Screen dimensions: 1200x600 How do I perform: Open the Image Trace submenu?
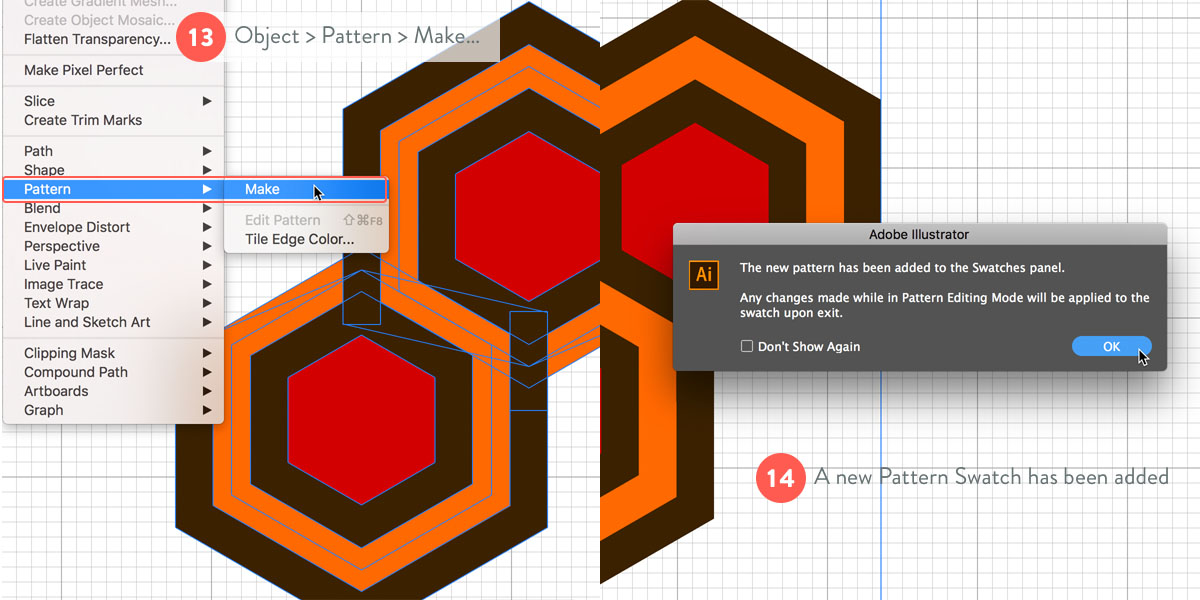(x=64, y=284)
